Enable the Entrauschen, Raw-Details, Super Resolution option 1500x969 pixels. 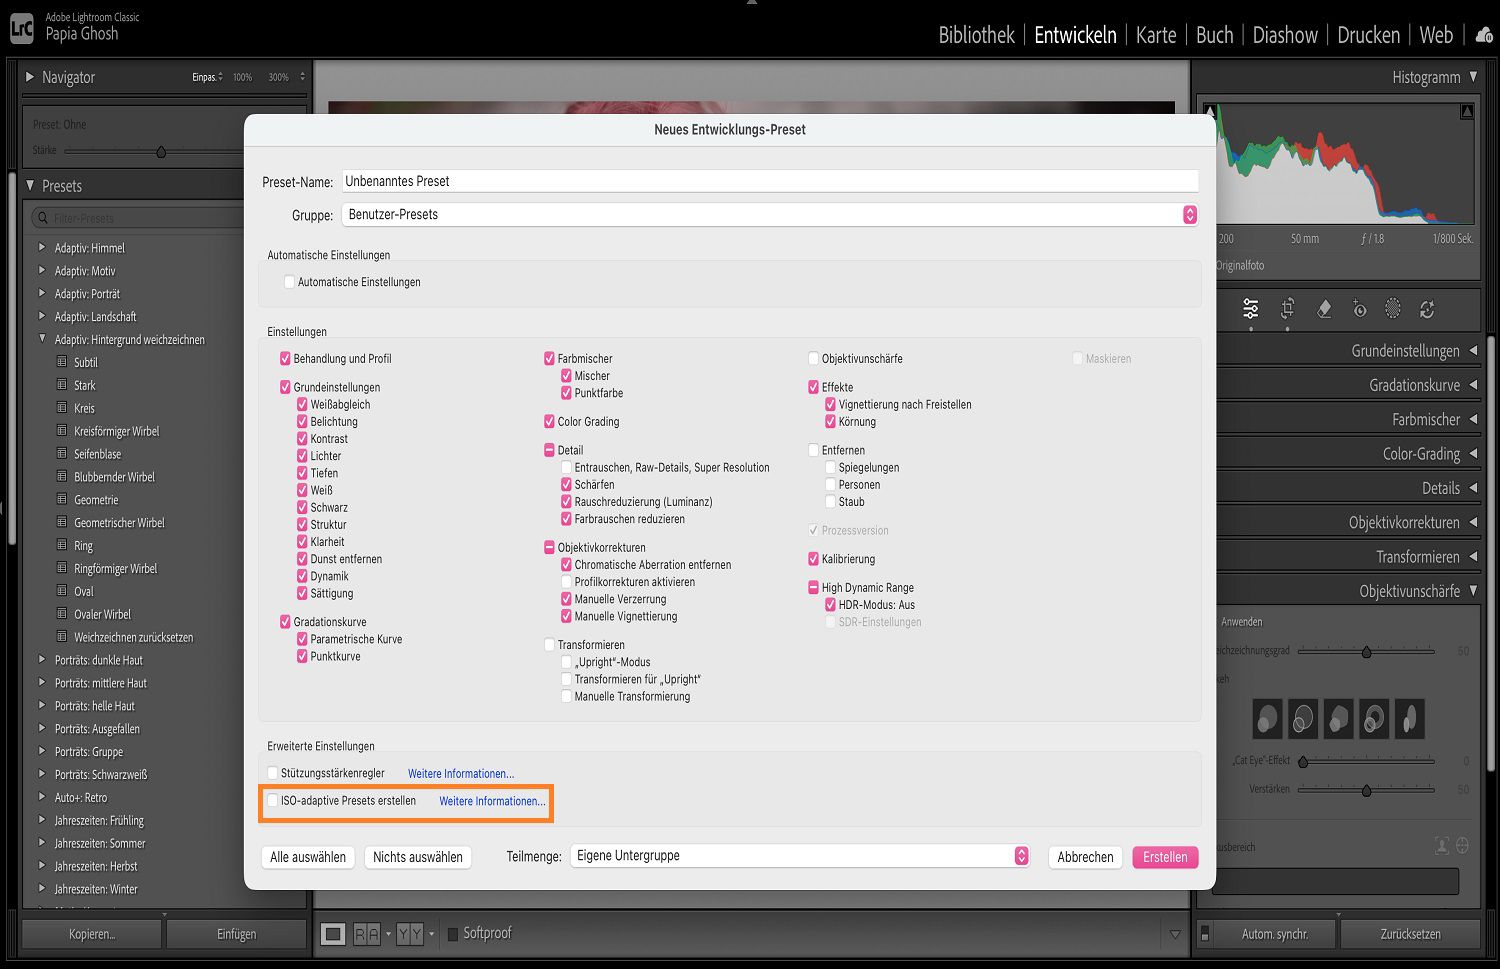[x=566, y=467]
